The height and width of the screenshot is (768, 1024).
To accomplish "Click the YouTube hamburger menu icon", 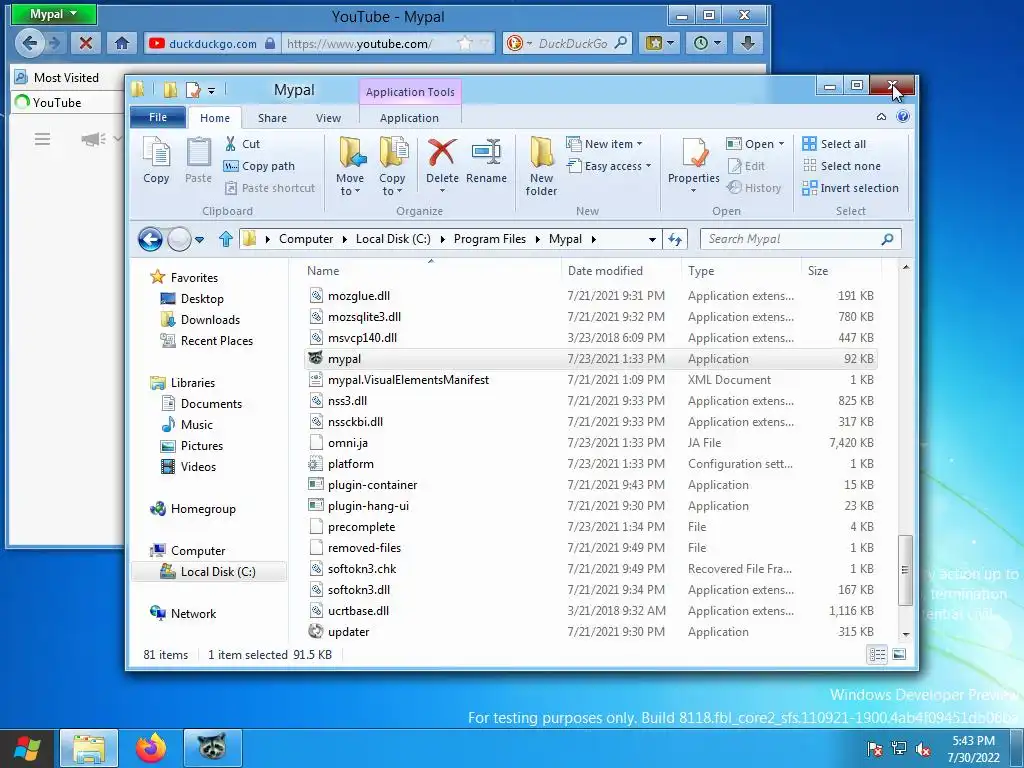I will (42, 139).
